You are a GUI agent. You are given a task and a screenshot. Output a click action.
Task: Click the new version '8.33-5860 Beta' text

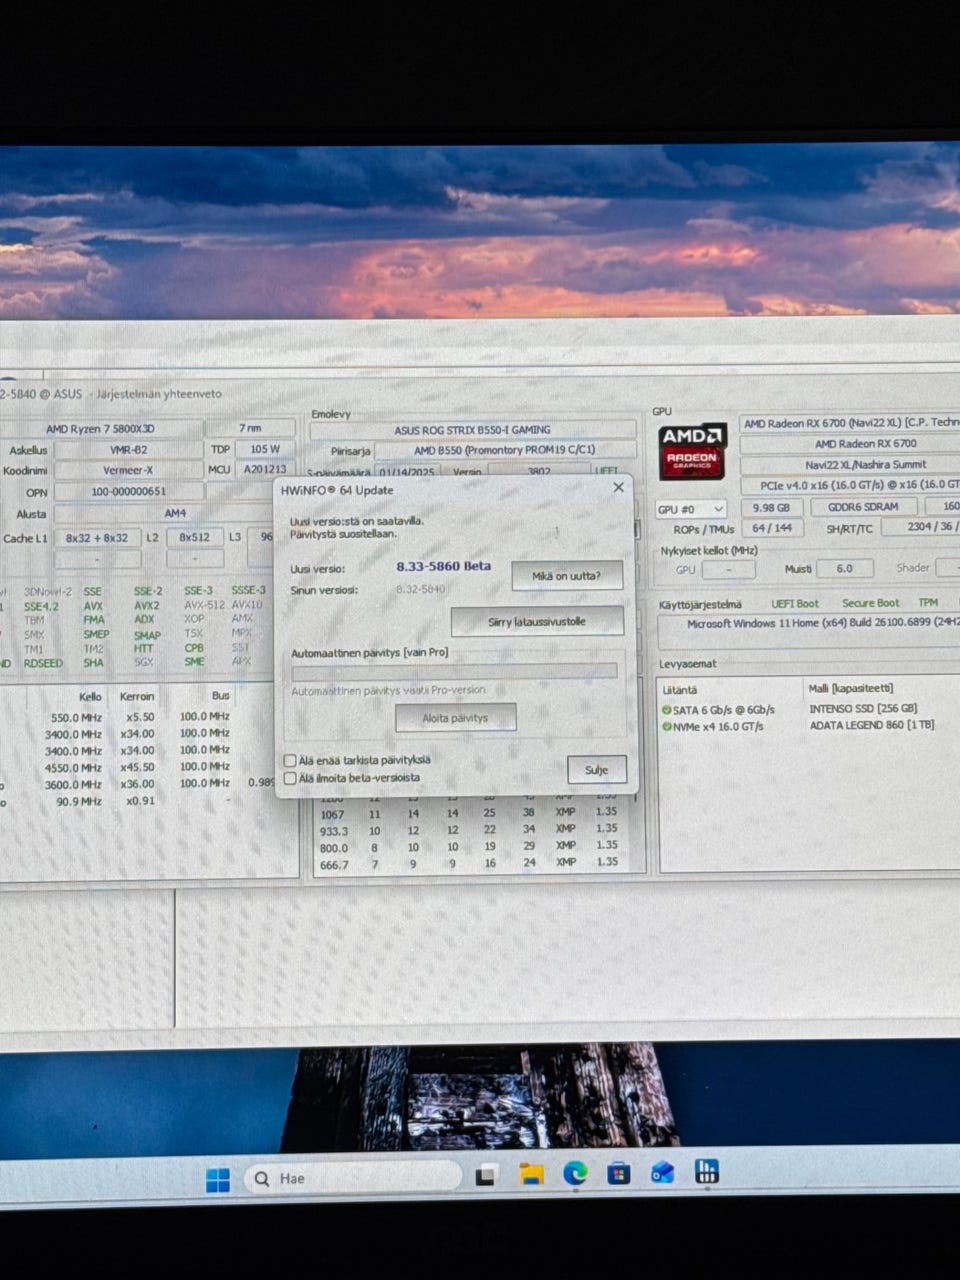(443, 566)
